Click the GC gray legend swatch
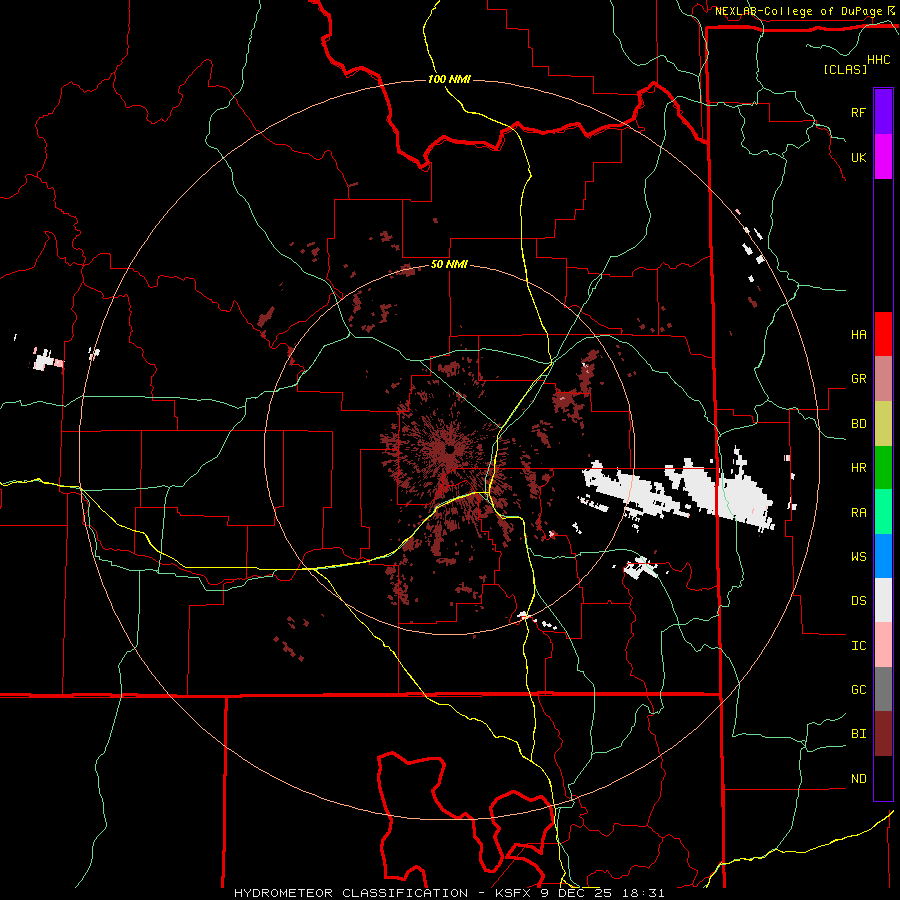This screenshot has height=900, width=900. pyautogui.click(x=883, y=689)
